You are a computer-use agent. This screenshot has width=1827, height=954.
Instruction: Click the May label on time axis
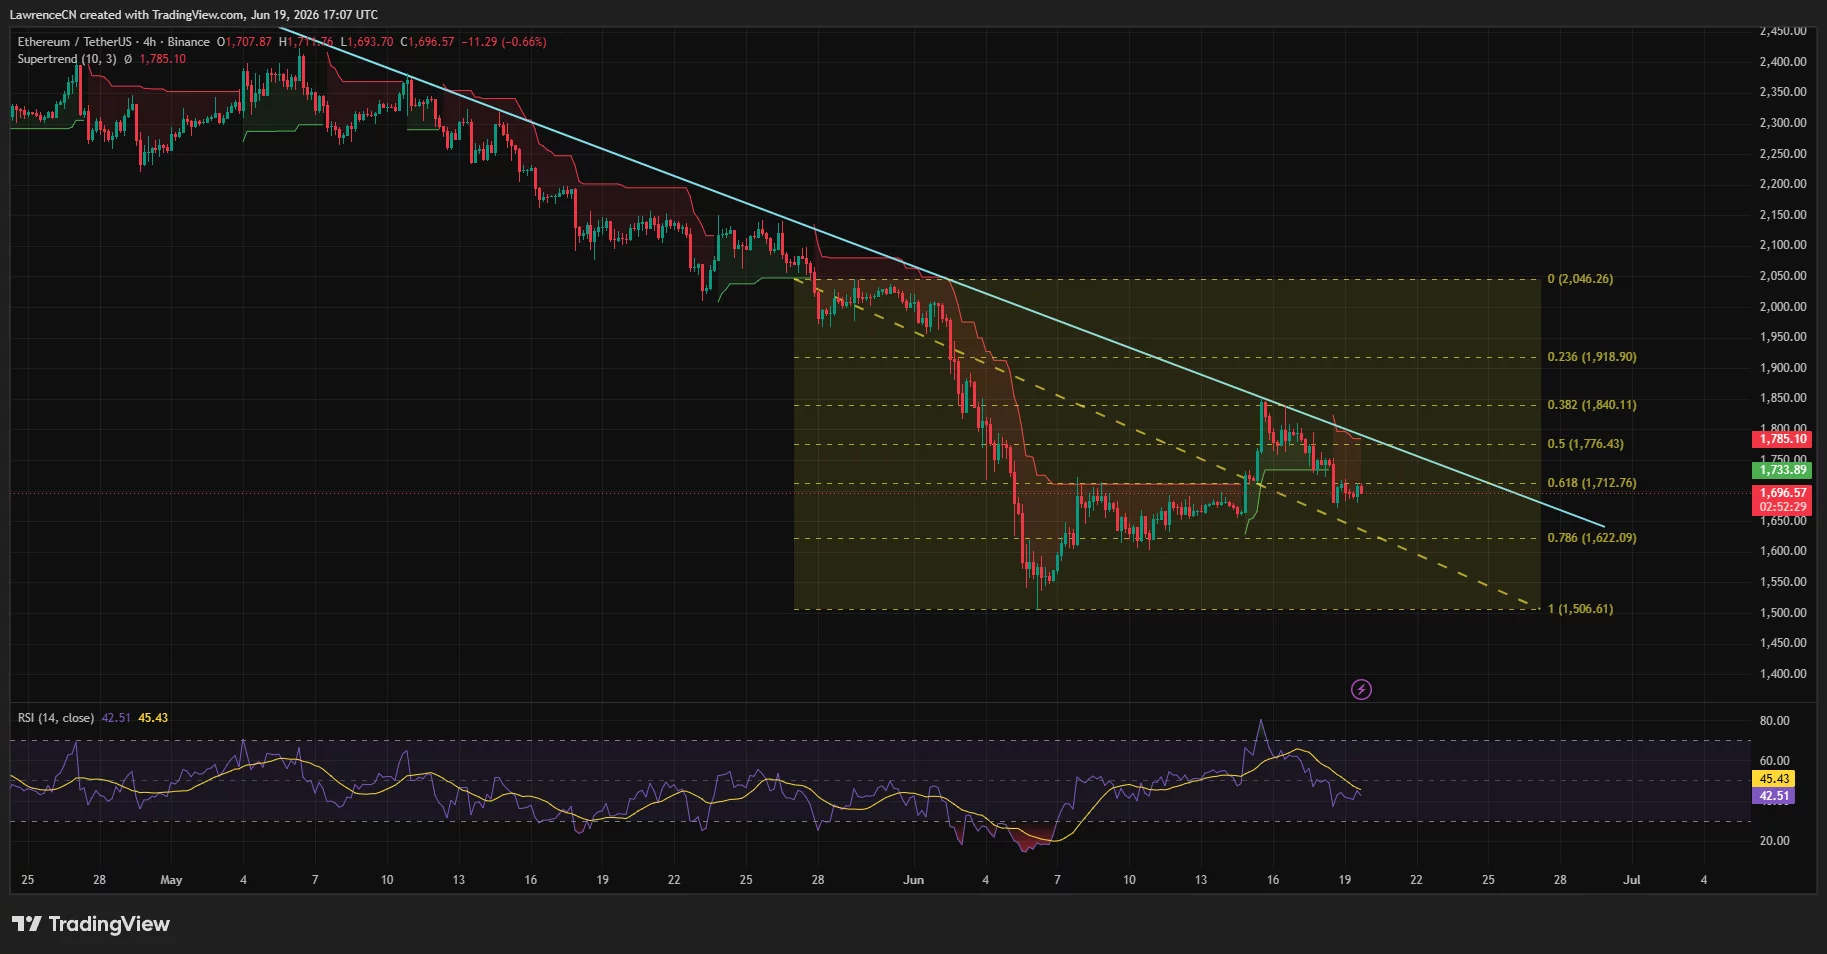(x=171, y=880)
